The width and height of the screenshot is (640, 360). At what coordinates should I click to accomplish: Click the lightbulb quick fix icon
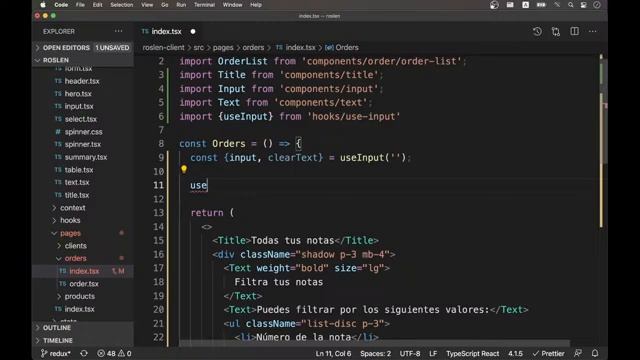[184, 169]
